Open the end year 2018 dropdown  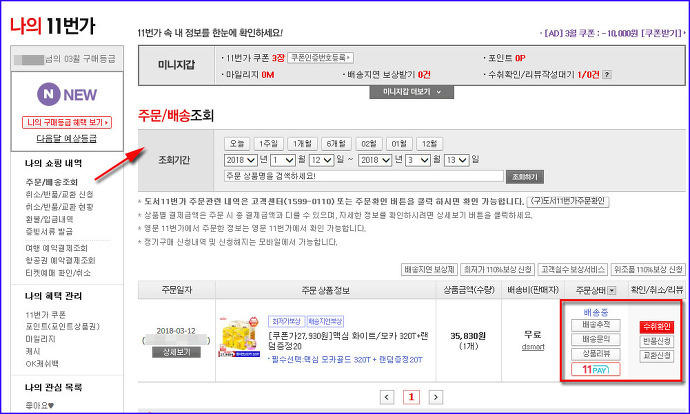(x=375, y=160)
